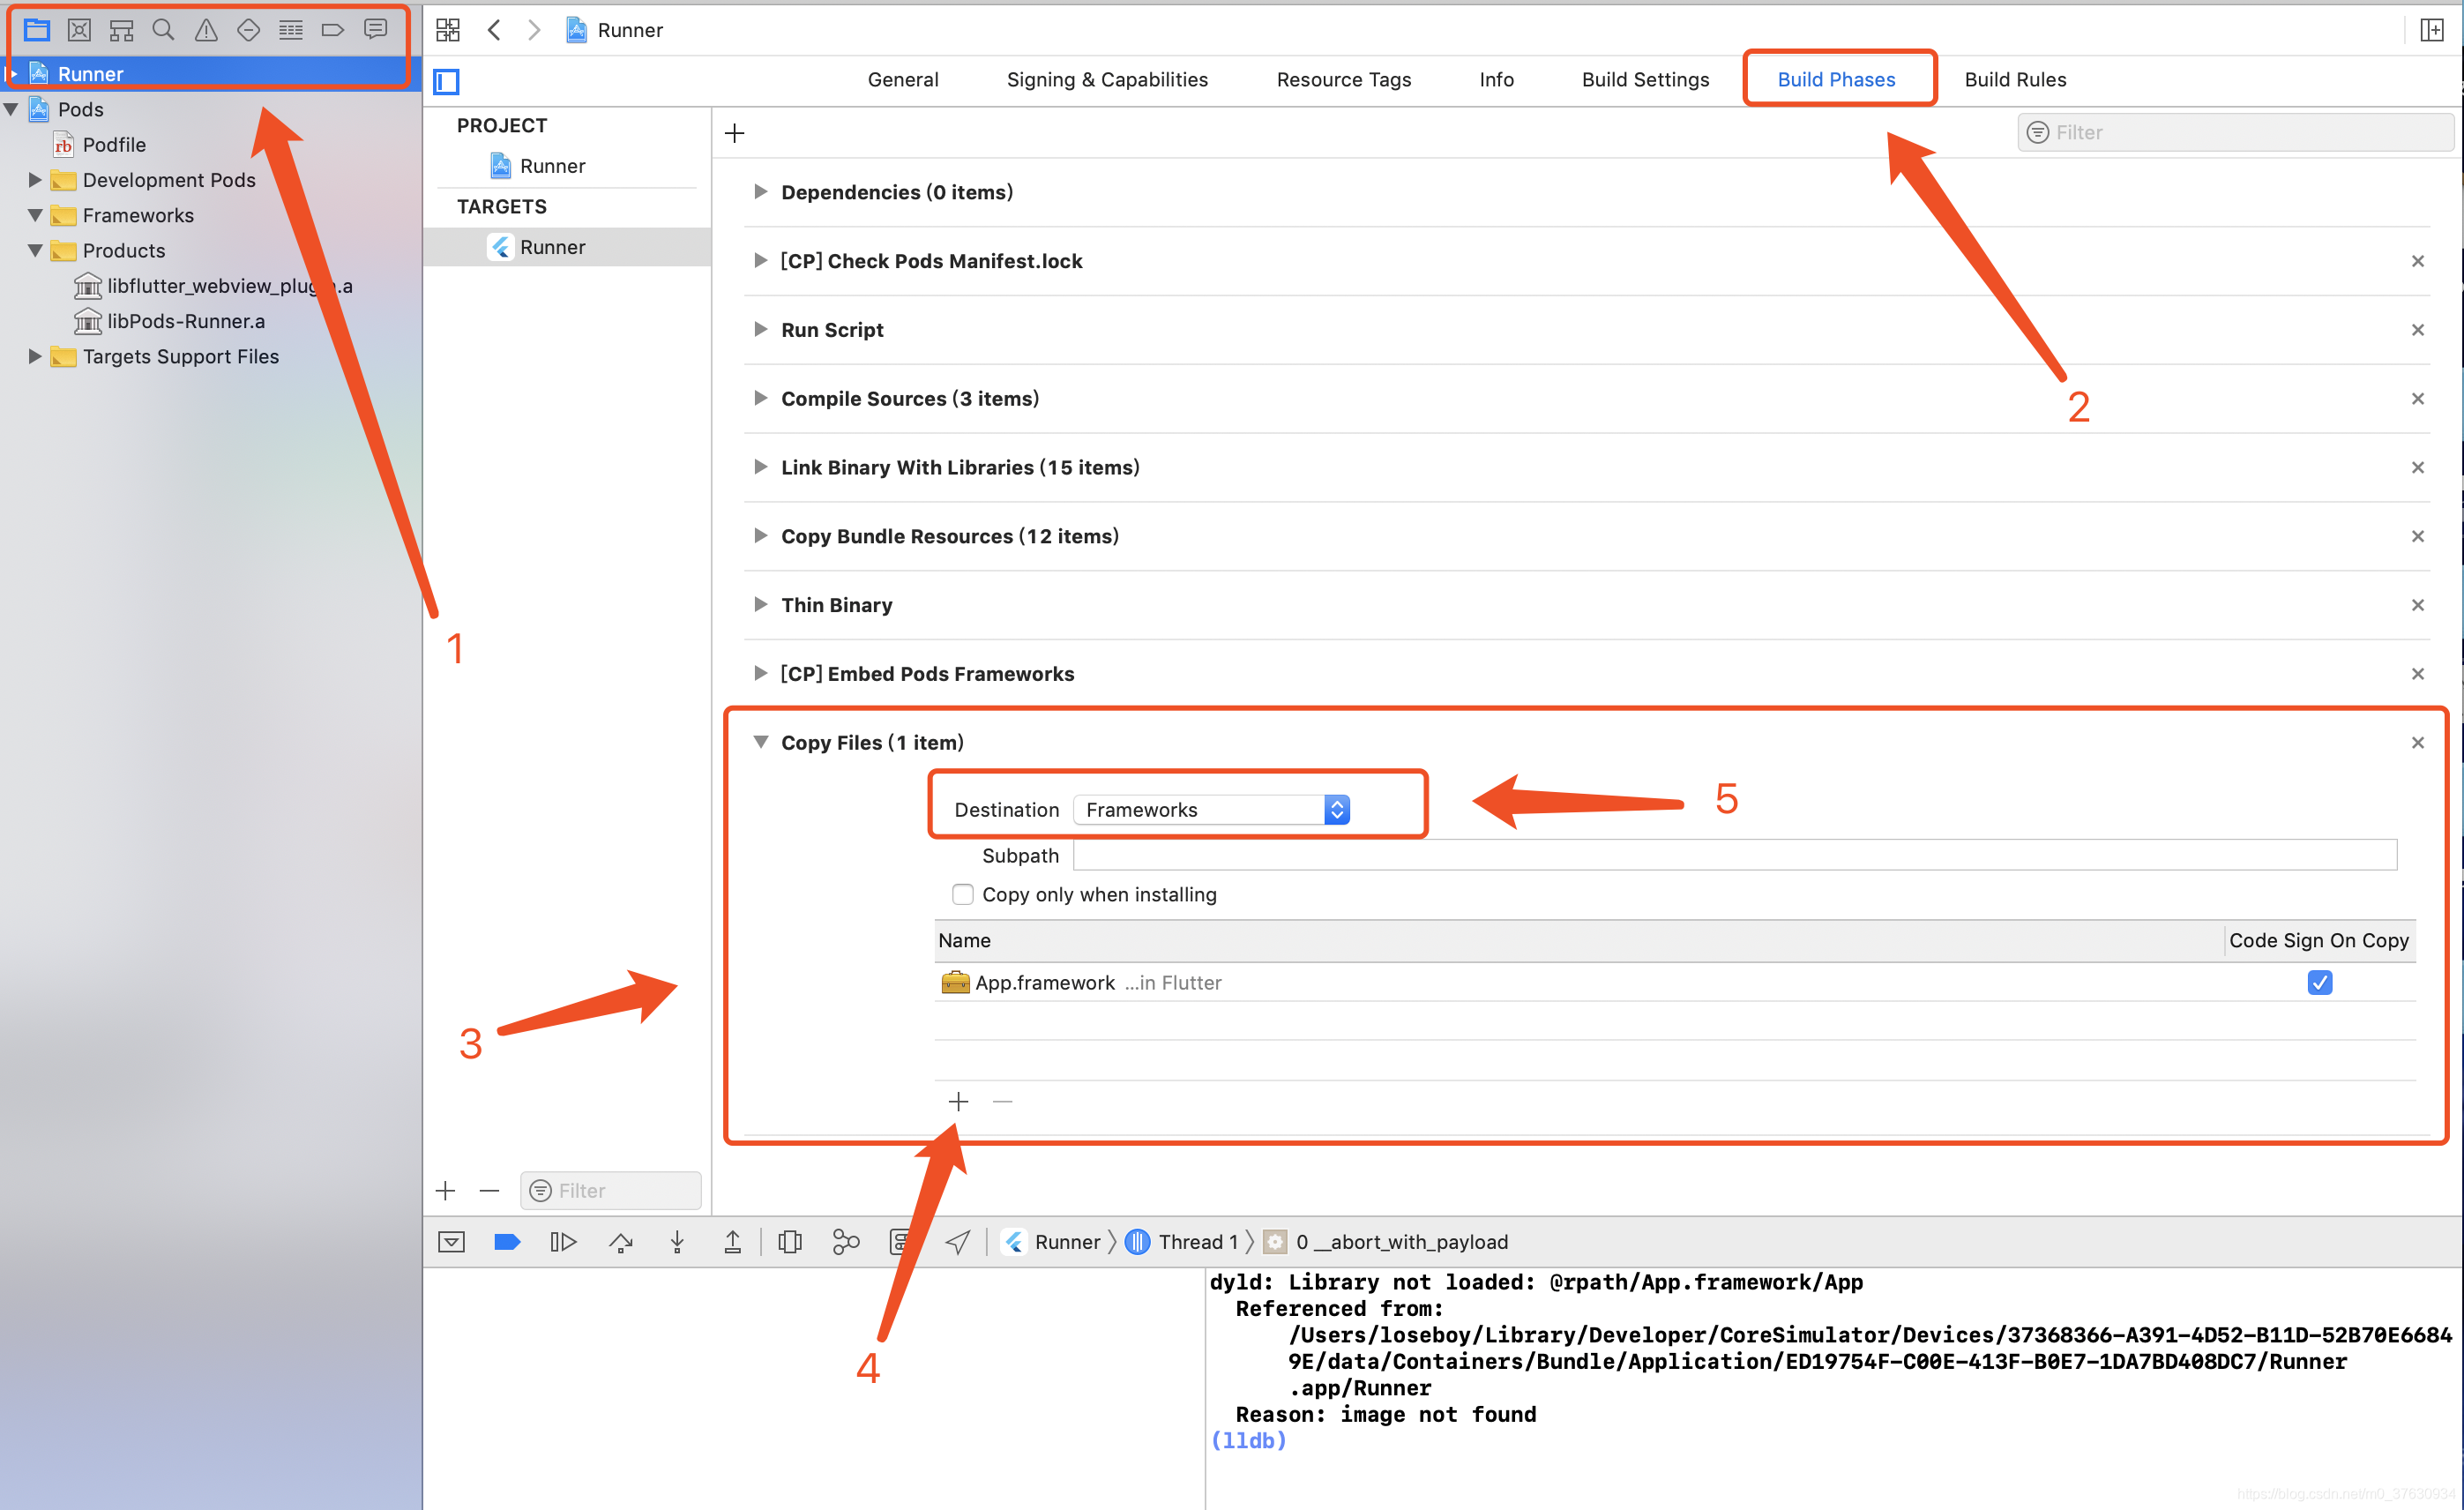Click the Step over debug button

point(621,1242)
